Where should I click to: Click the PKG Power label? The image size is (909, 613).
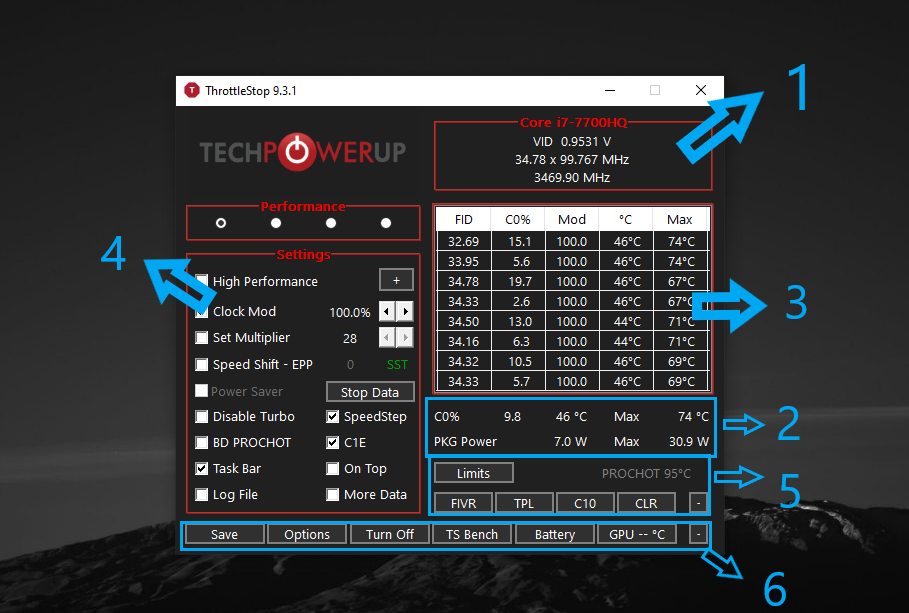click(x=466, y=442)
